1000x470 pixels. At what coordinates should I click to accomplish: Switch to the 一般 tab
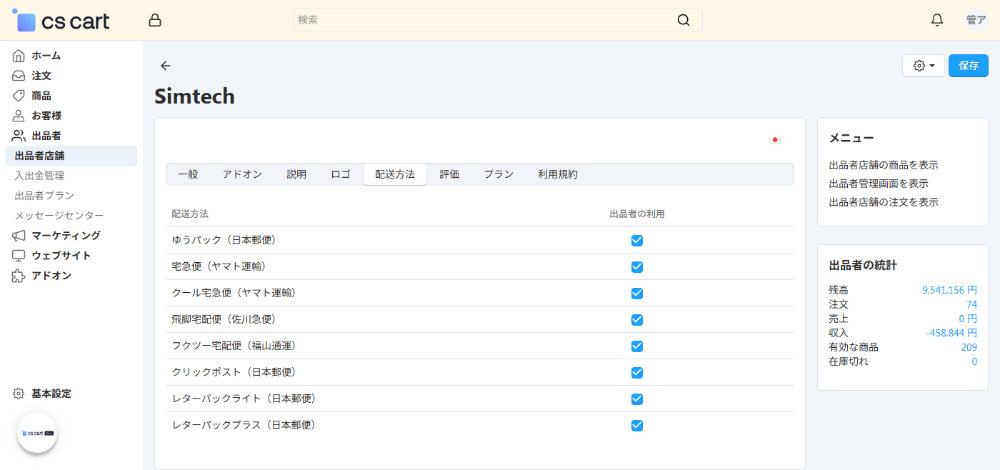tap(188, 174)
